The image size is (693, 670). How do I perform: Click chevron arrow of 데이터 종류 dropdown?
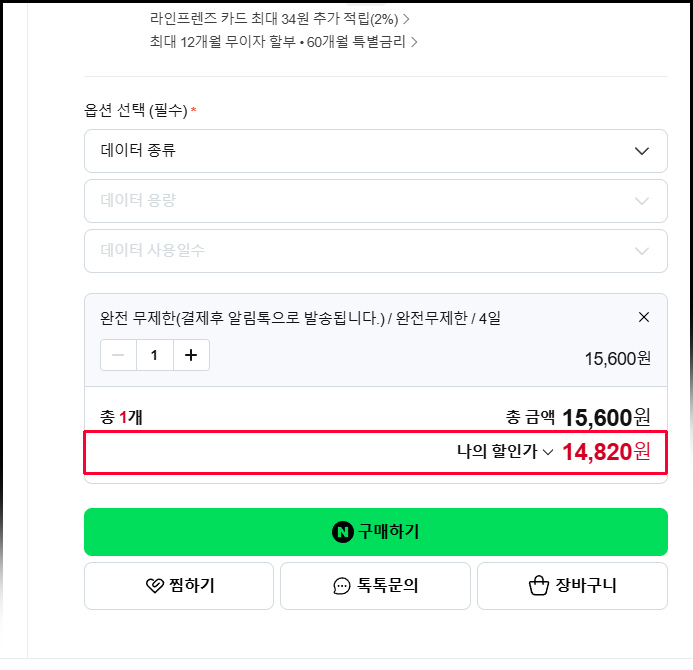(x=642, y=151)
